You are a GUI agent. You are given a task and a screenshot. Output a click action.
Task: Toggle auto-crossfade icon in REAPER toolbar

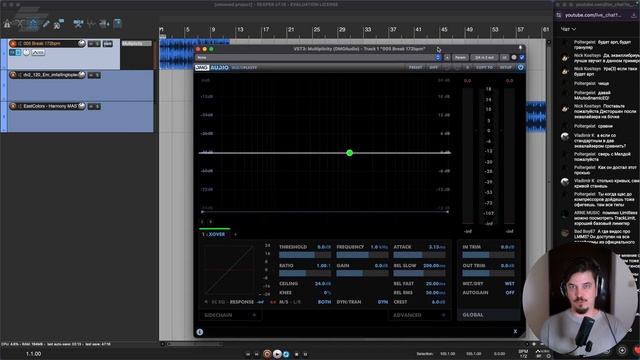coord(20,24)
